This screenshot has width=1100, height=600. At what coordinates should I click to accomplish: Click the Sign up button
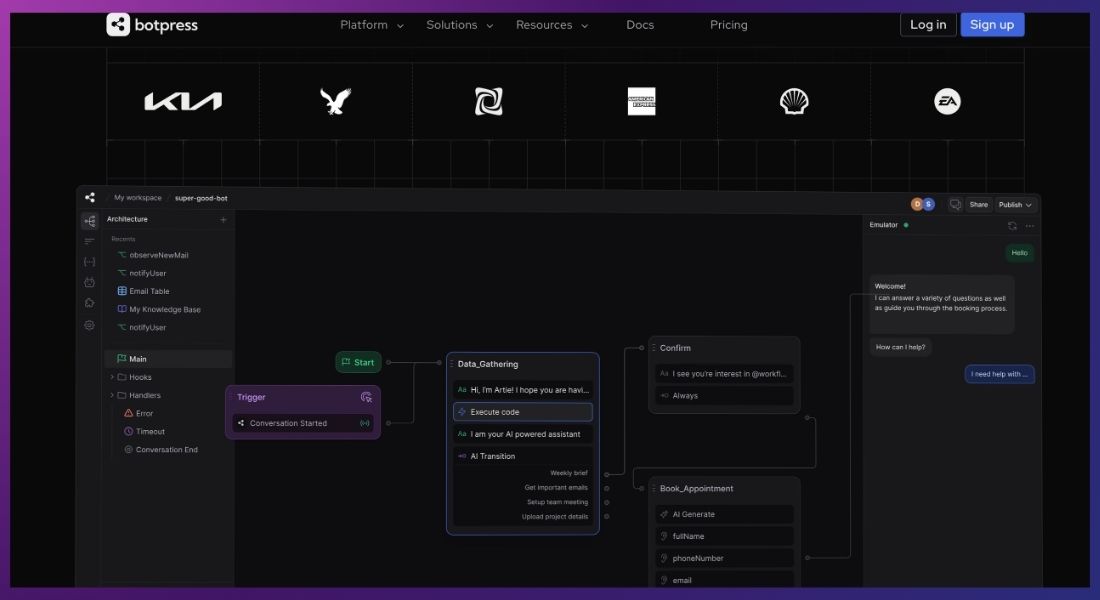[x=991, y=25]
